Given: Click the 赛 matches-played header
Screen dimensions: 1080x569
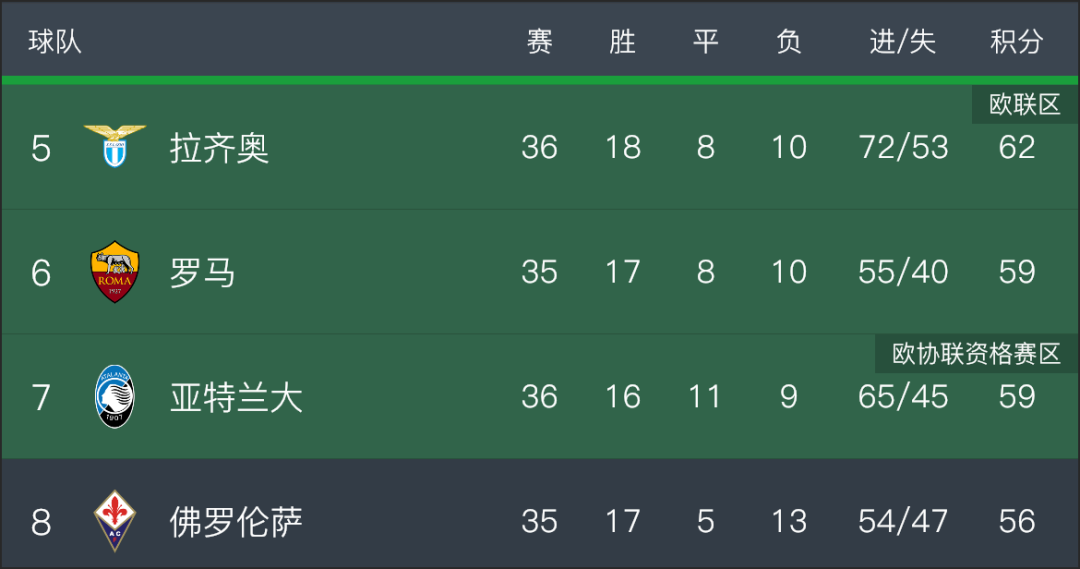Looking at the screenshot, I should (539, 41).
